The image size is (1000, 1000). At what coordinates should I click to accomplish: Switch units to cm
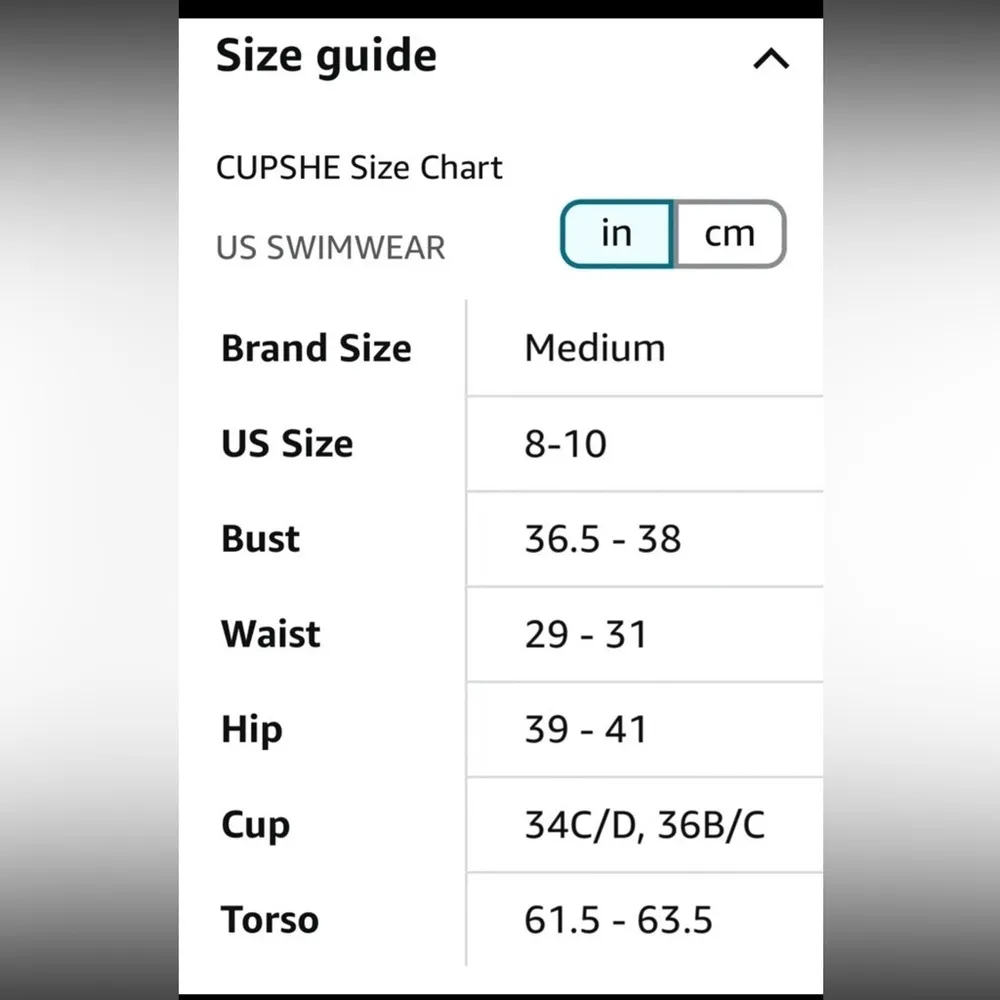[x=730, y=234]
